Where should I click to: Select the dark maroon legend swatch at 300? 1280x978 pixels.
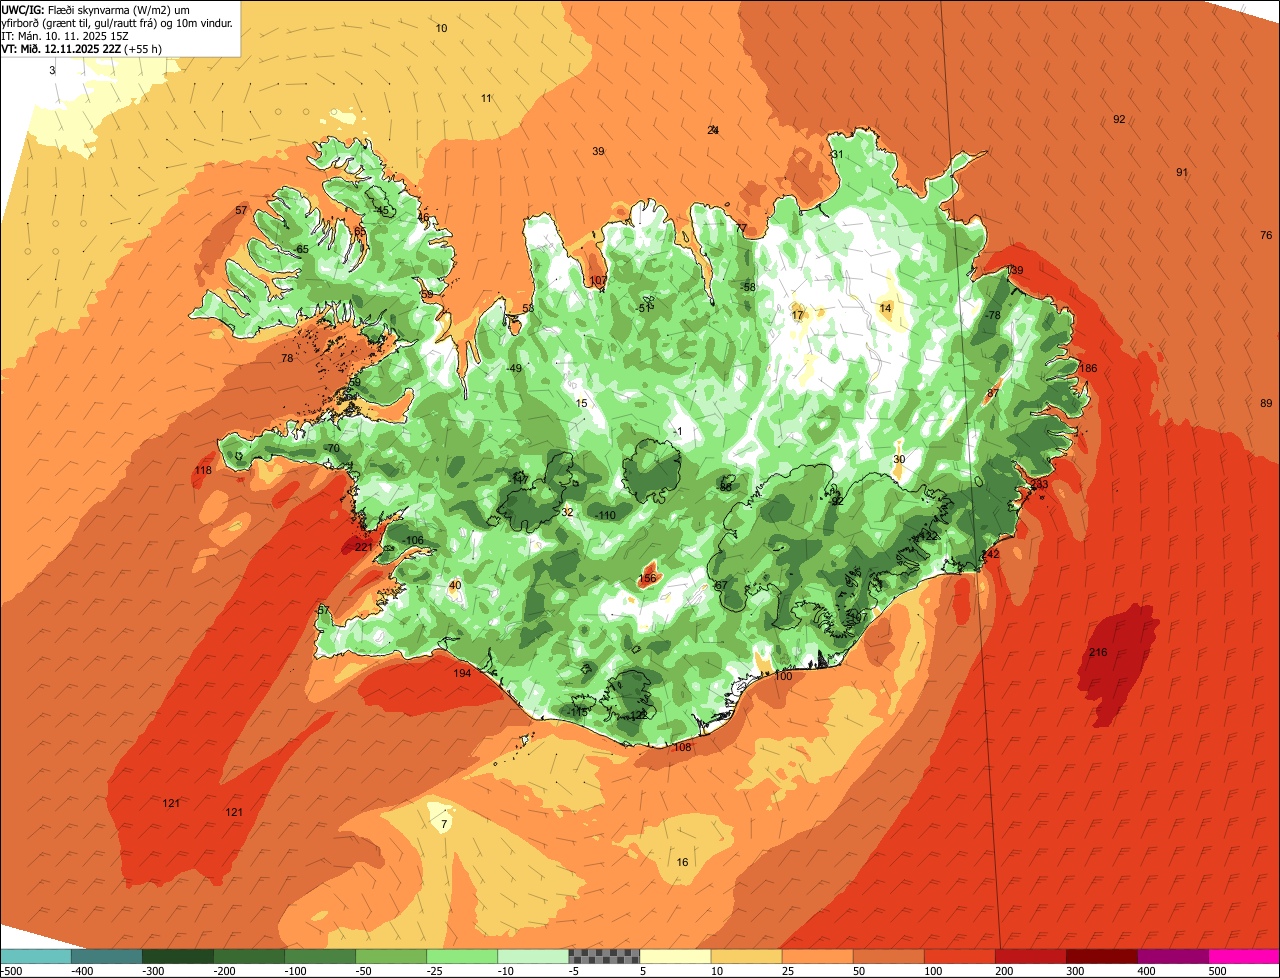click(x=1102, y=956)
